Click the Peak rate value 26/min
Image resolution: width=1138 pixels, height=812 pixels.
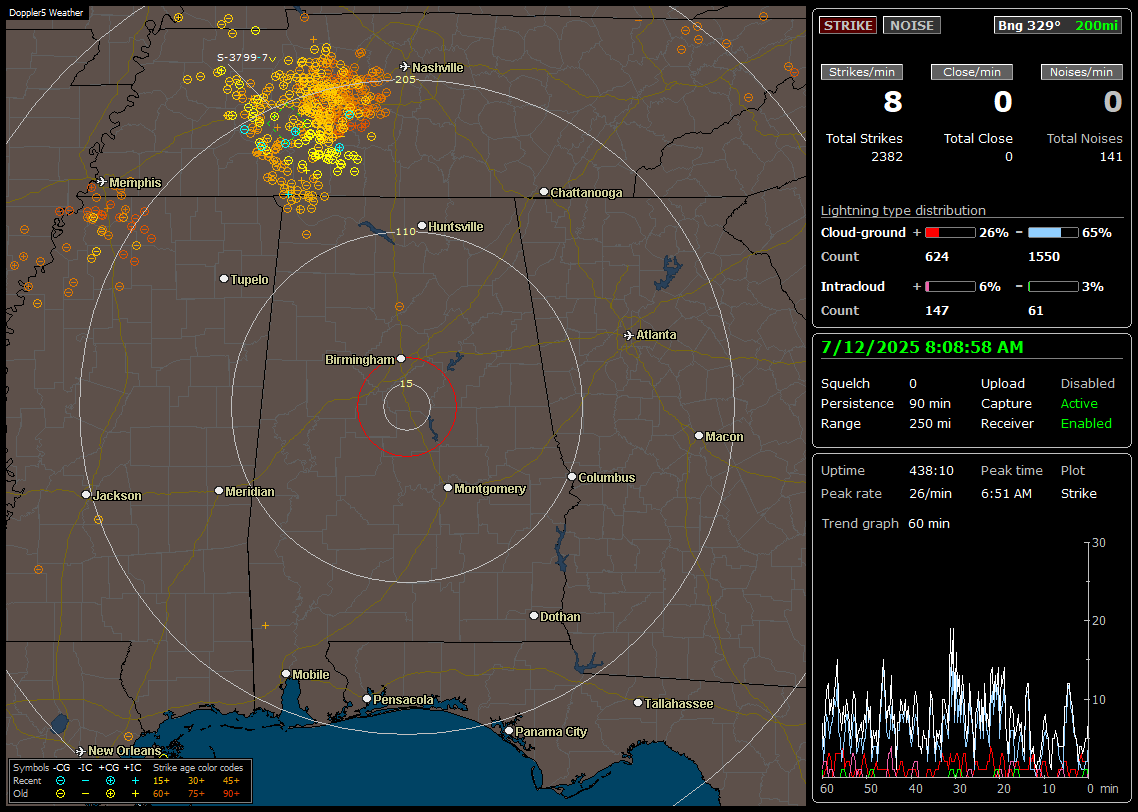coord(931,493)
